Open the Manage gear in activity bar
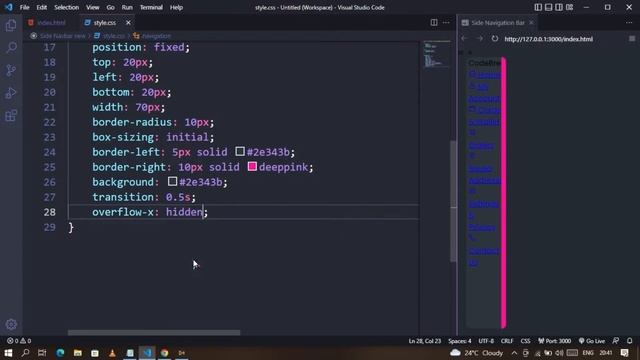 (11, 324)
